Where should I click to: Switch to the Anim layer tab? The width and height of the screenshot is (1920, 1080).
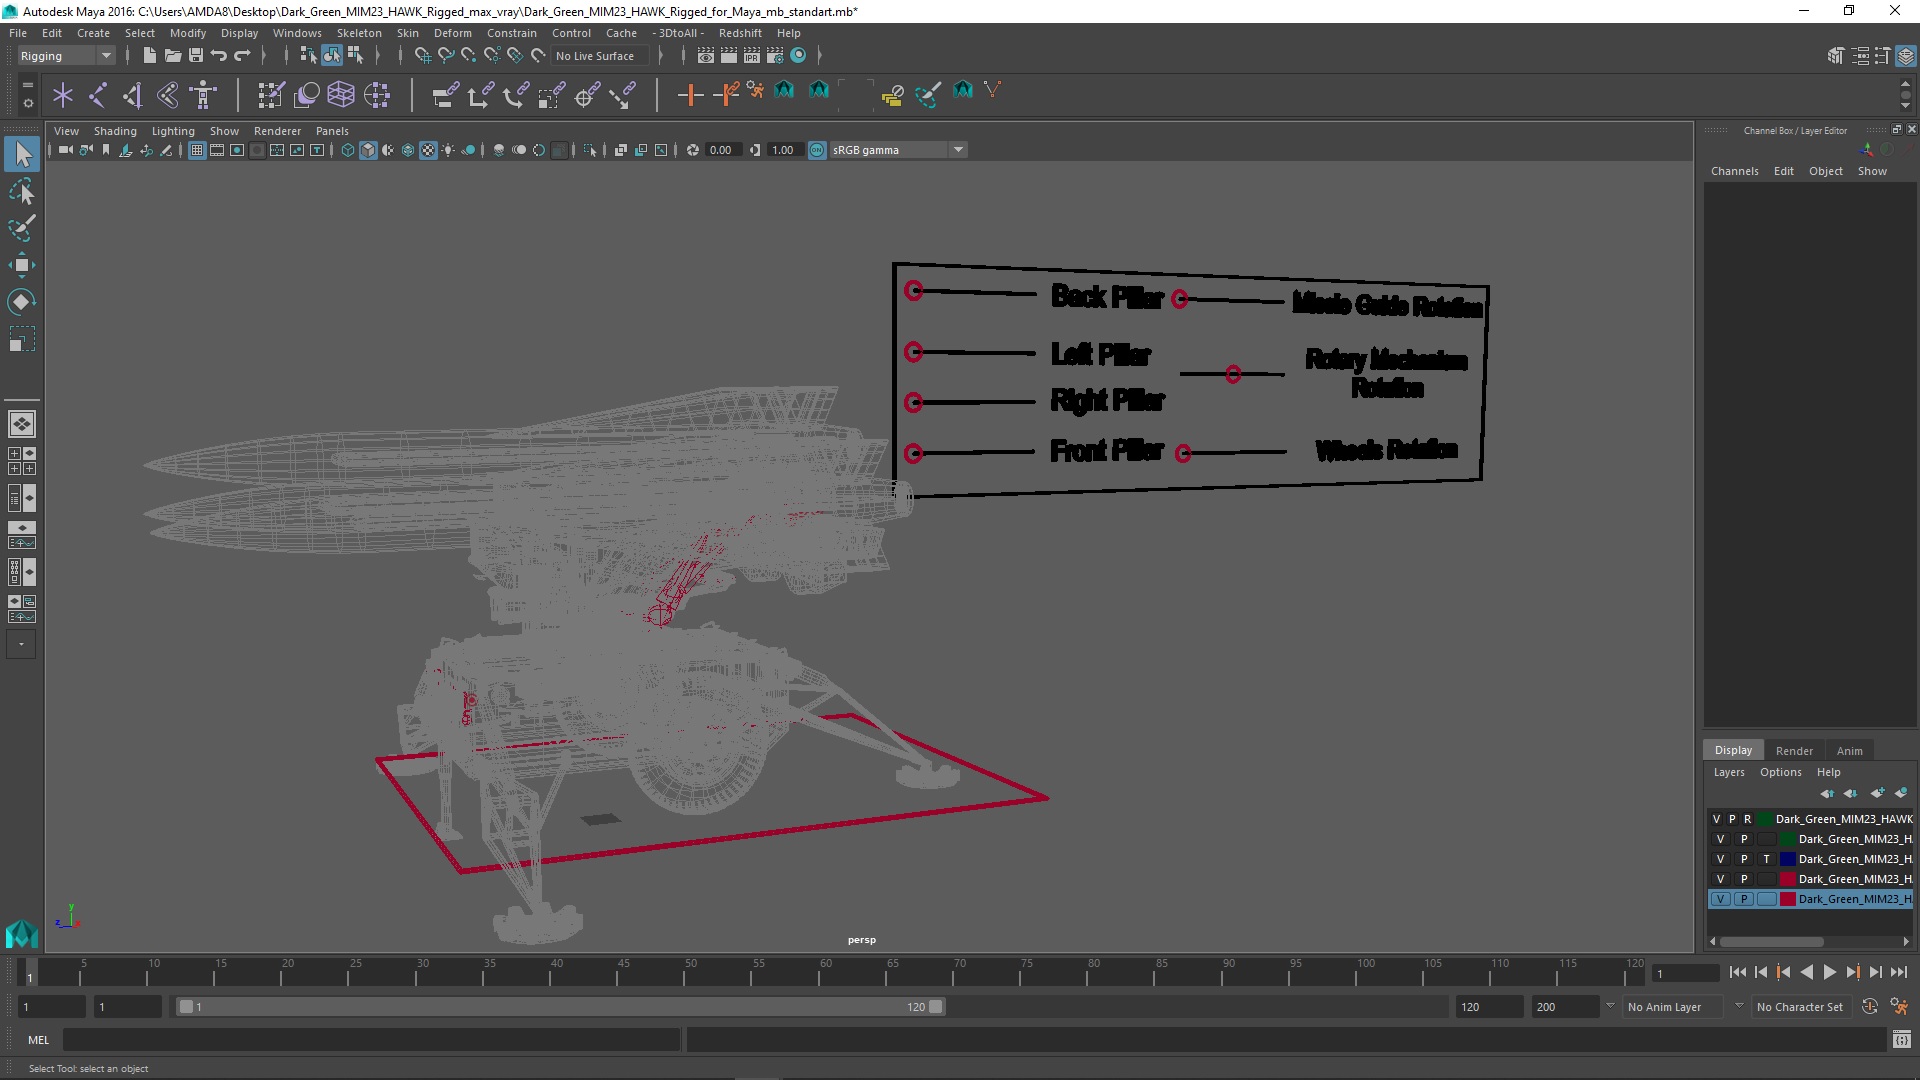1849,751
